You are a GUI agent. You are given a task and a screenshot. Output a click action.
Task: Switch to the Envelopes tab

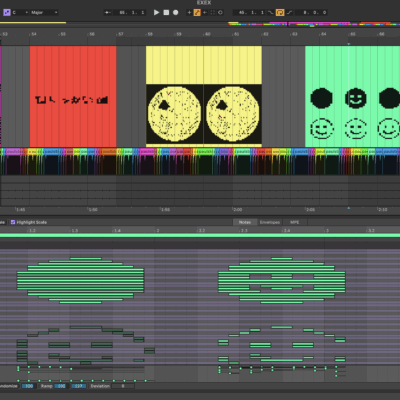pos(270,222)
